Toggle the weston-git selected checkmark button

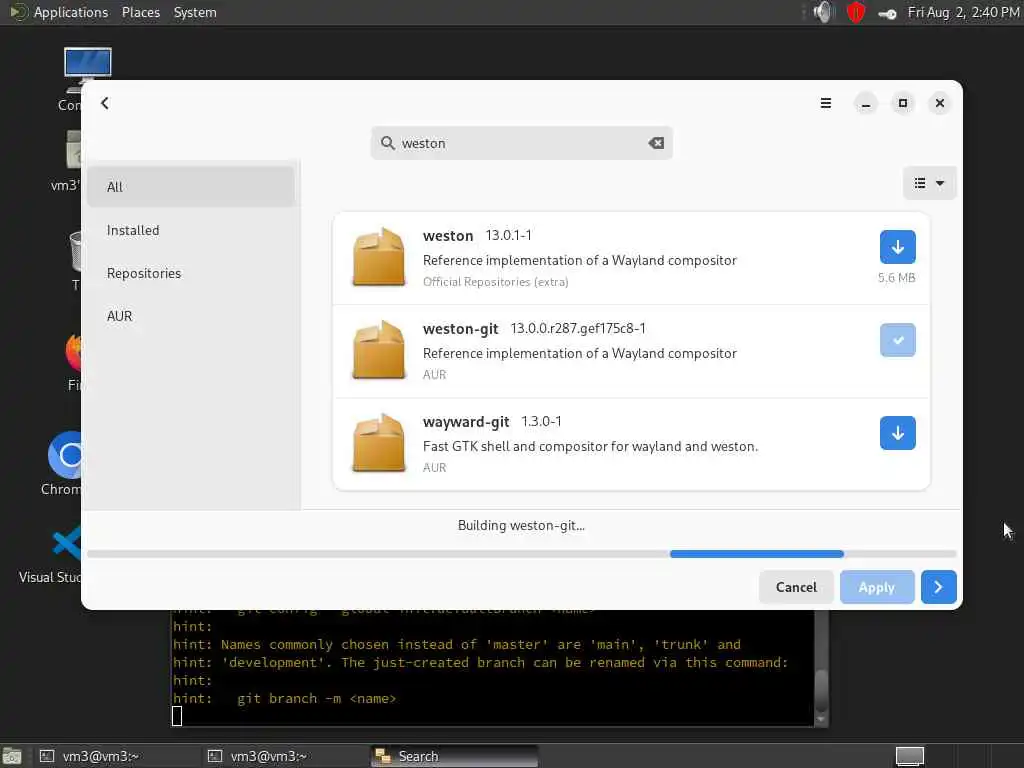[x=897, y=340]
